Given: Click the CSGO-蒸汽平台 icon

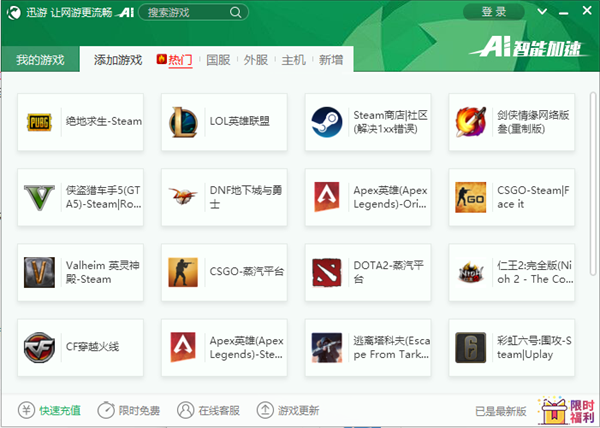Looking at the screenshot, I should pos(183,272).
